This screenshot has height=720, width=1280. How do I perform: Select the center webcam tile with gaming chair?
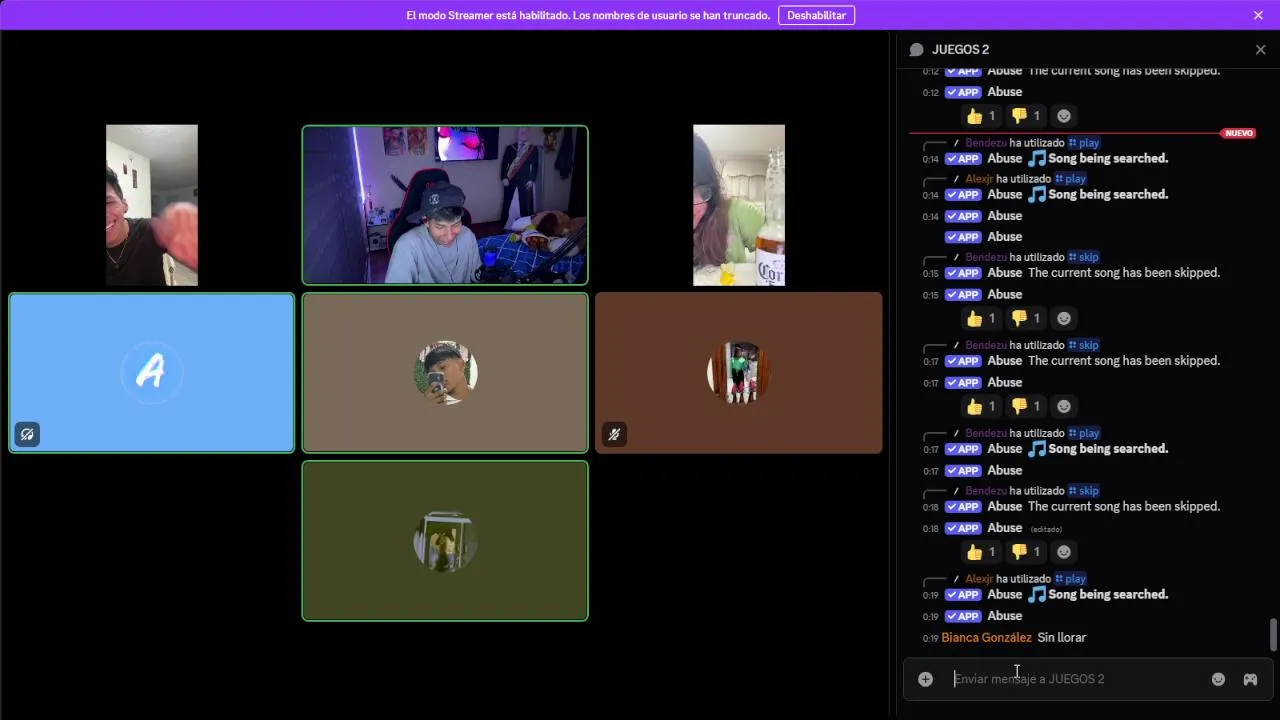click(x=445, y=205)
